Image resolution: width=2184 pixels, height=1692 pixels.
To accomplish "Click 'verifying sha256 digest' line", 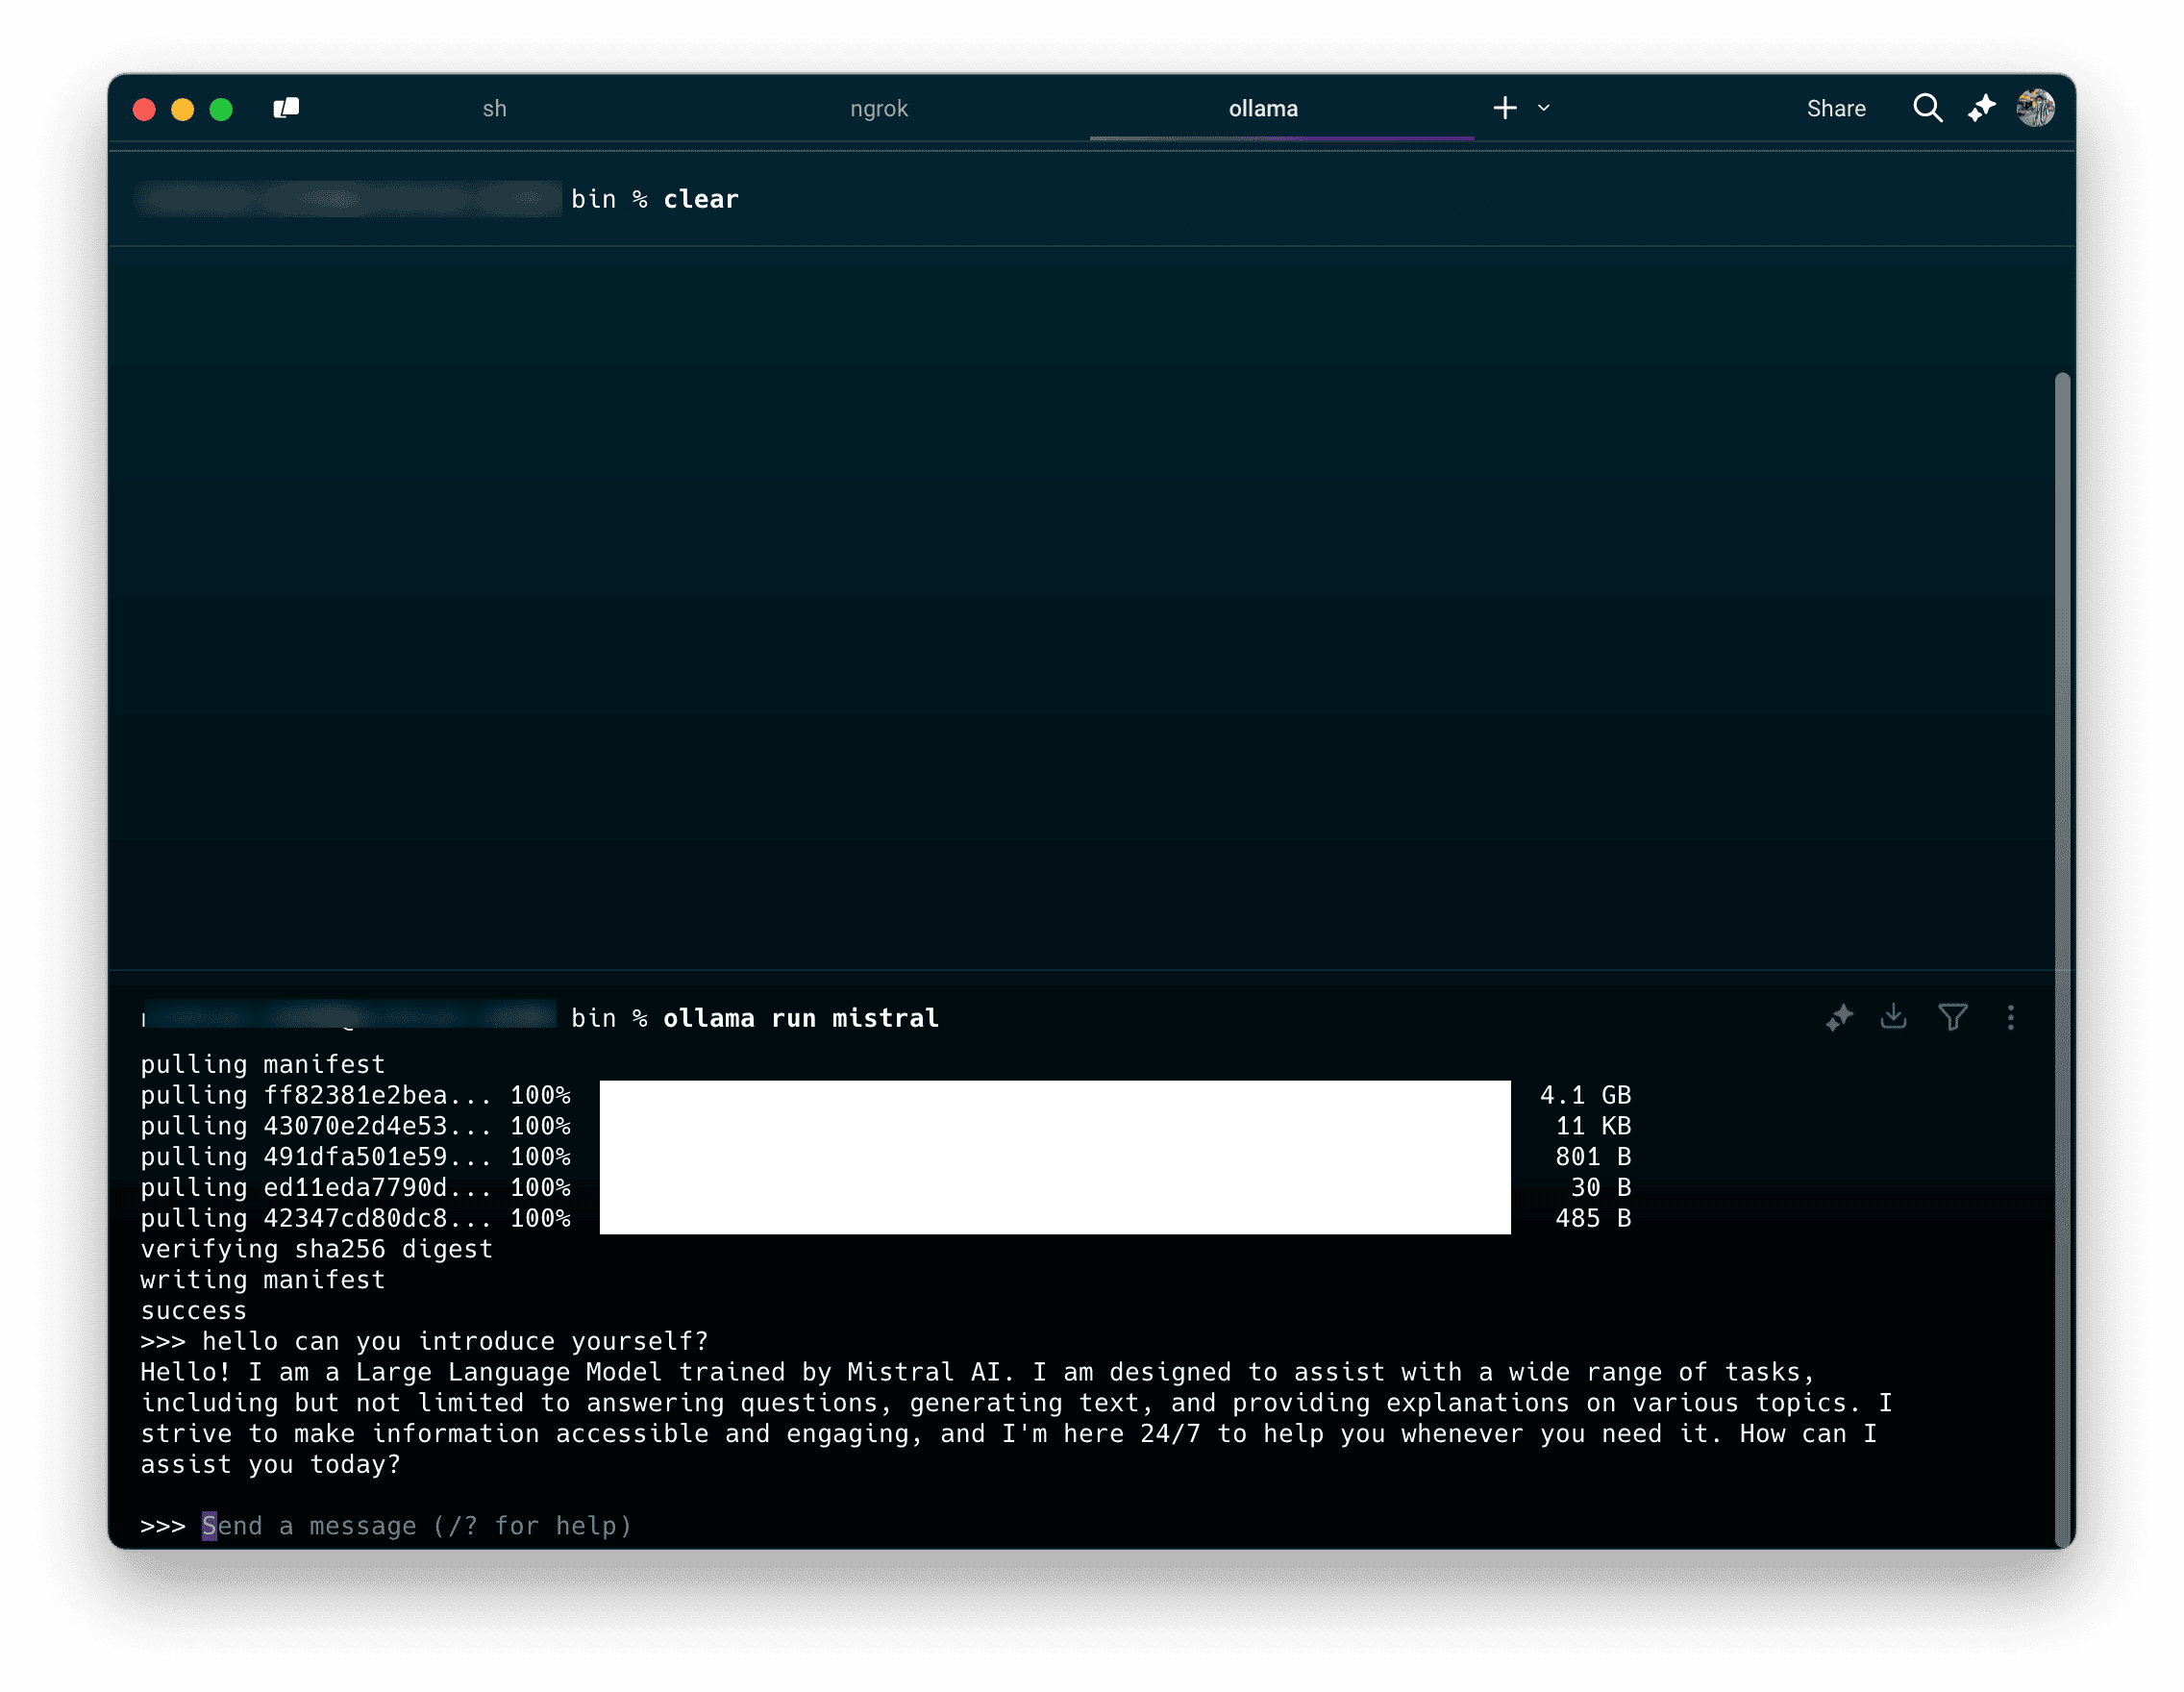I will click(x=316, y=1249).
